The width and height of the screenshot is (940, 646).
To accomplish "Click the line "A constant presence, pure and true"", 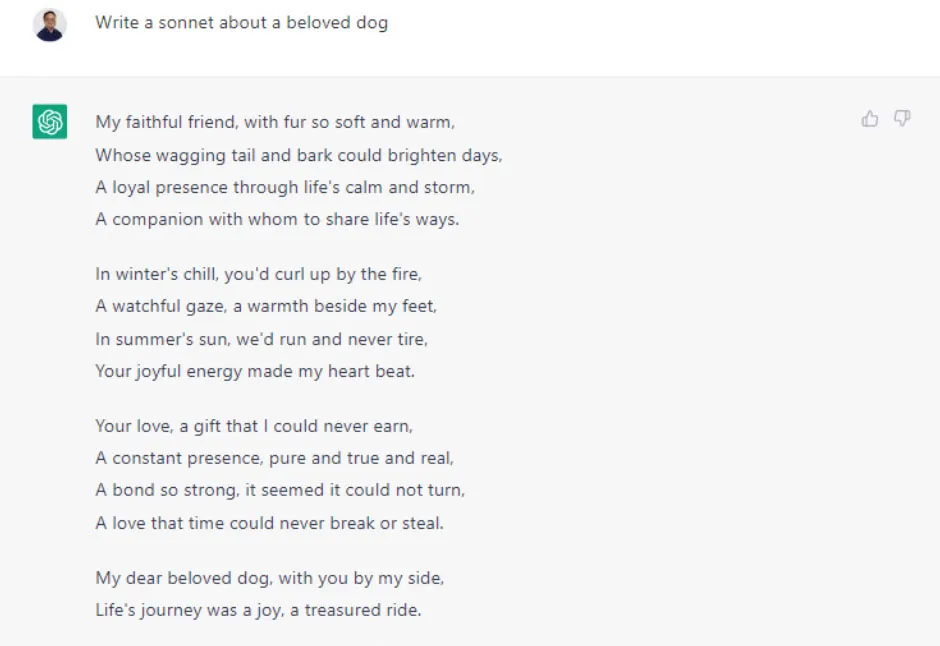I will coord(274,458).
